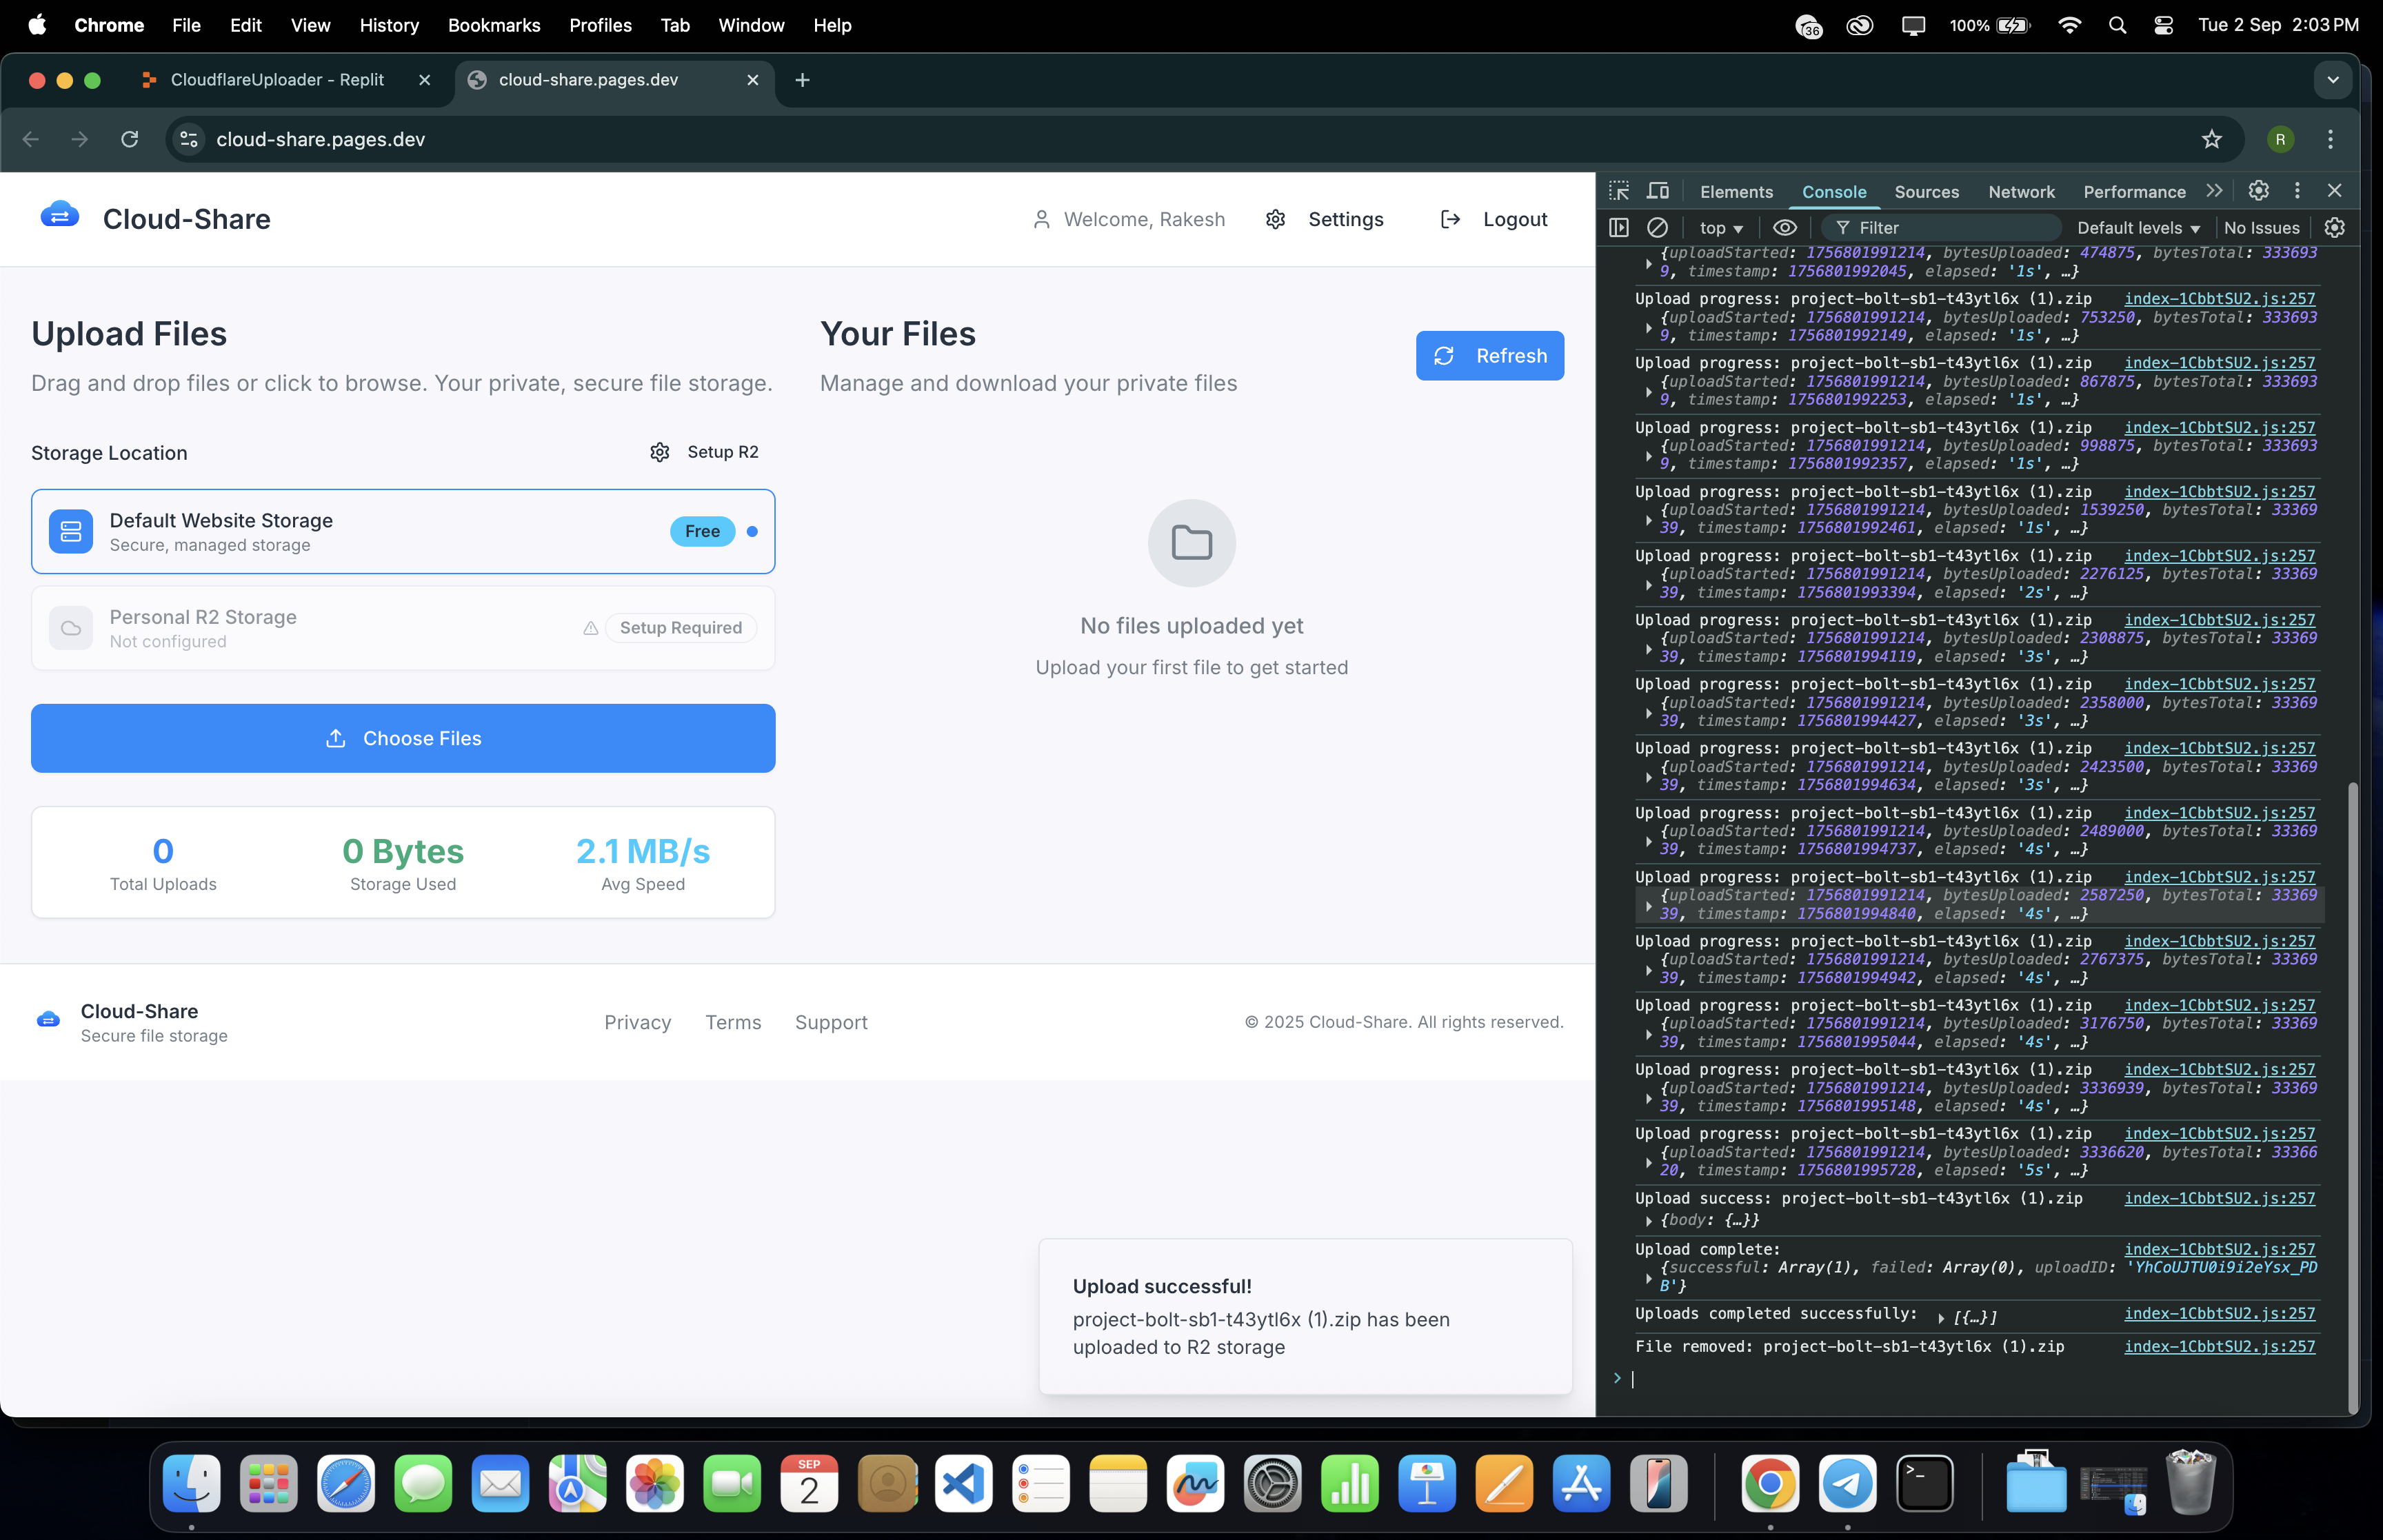
Task: Click the Setup Required badge
Action: (680, 628)
